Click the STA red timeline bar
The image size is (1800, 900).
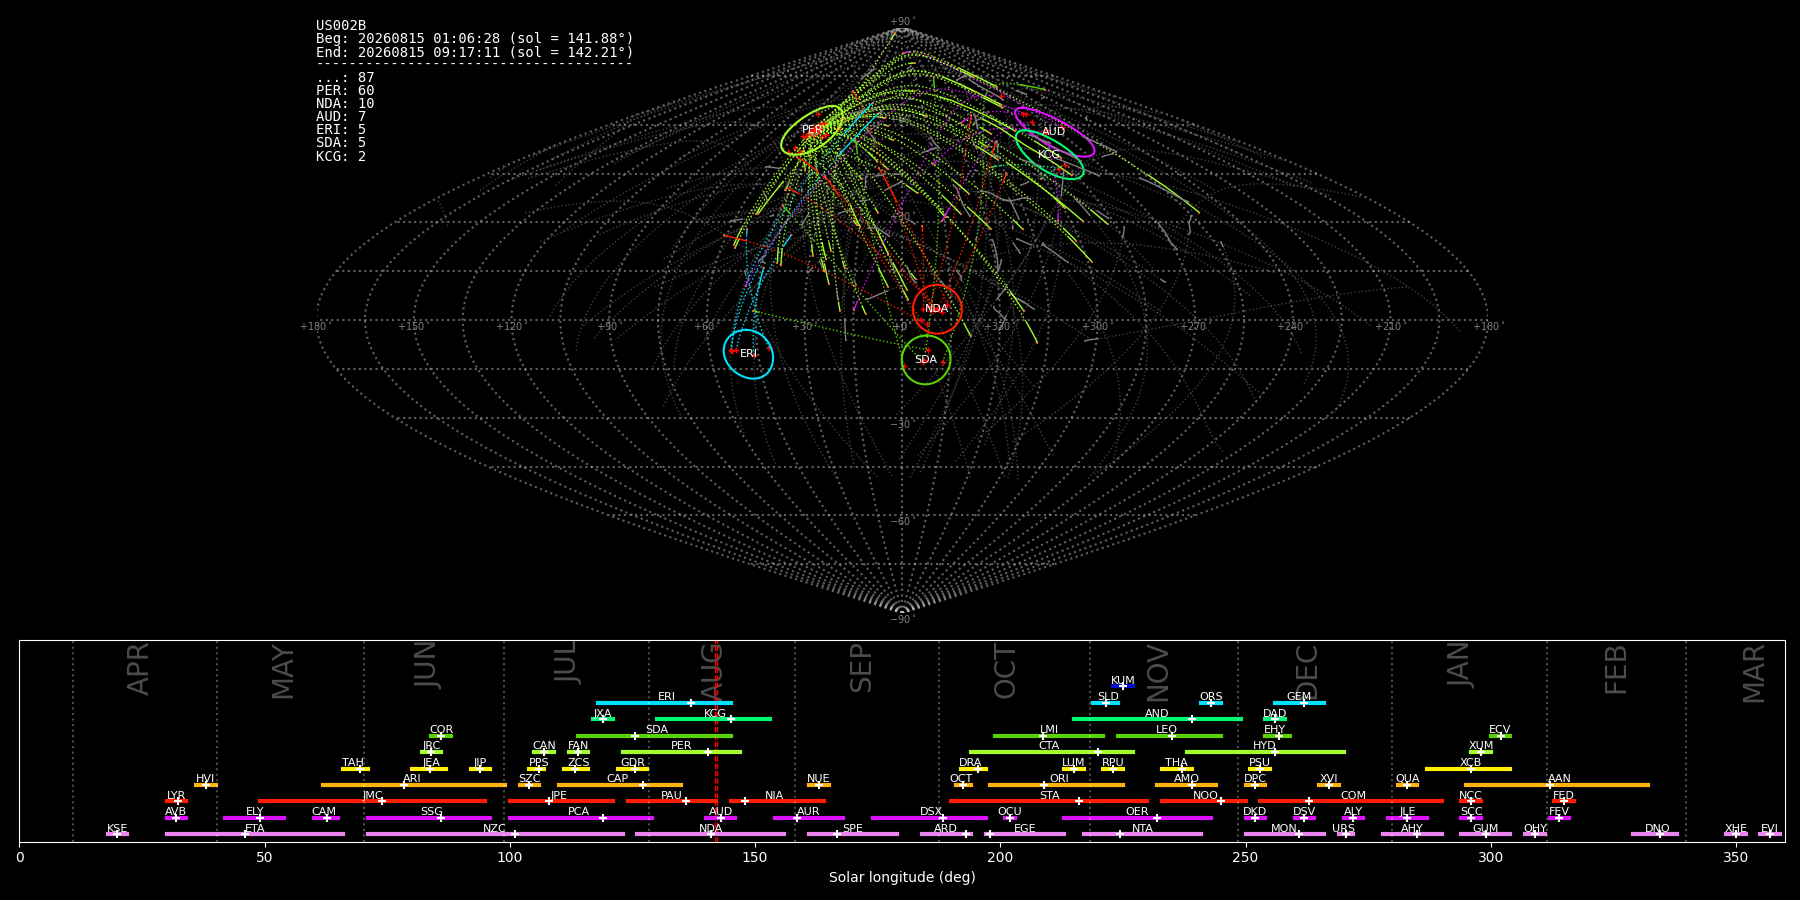coord(1049,801)
